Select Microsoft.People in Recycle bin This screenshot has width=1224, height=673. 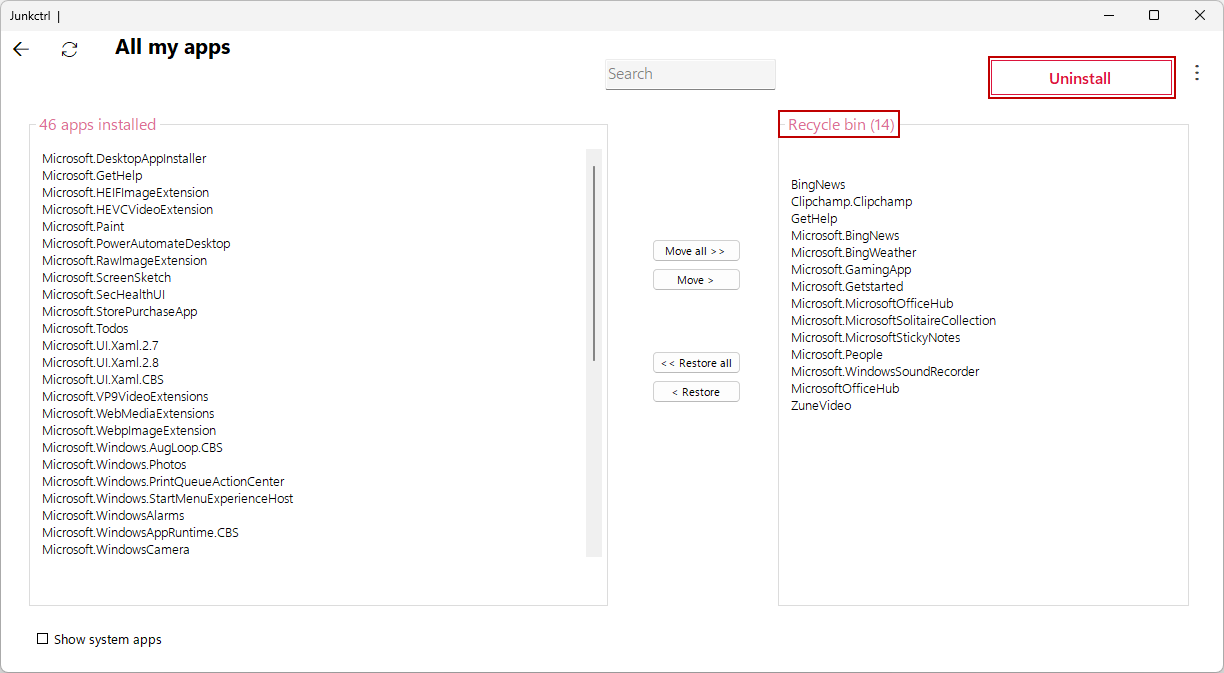click(837, 355)
